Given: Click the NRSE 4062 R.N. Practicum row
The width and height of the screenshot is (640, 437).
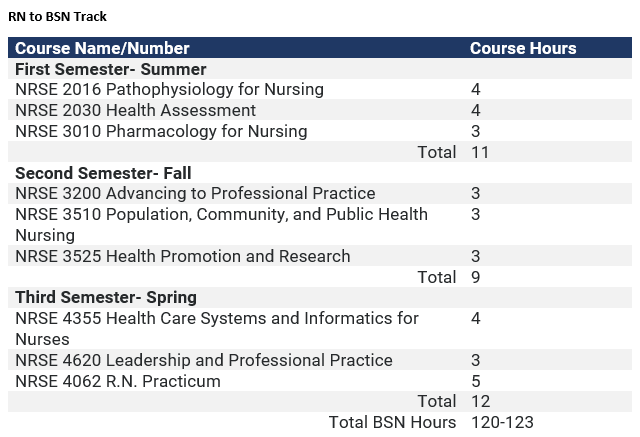Looking at the screenshot, I should pyautogui.click(x=118, y=381).
